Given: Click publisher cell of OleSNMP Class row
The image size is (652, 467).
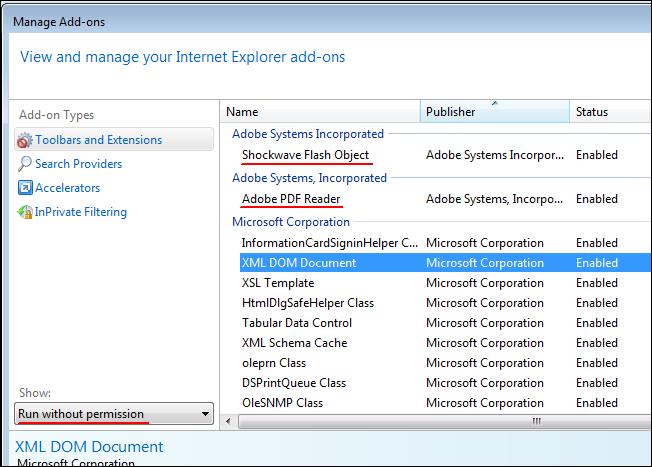Looking at the screenshot, I should pyautogui.click(x=485, y=403).
